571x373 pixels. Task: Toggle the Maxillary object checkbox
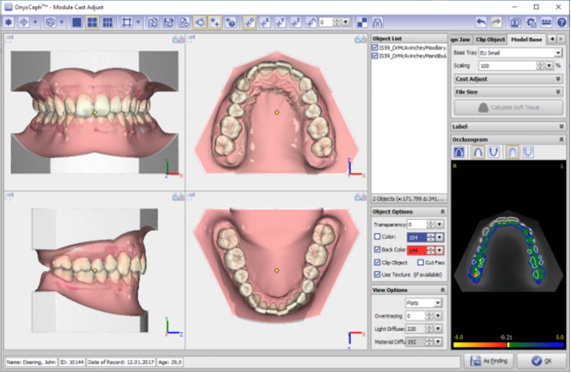pyautogui.click(x=375, y=48)
